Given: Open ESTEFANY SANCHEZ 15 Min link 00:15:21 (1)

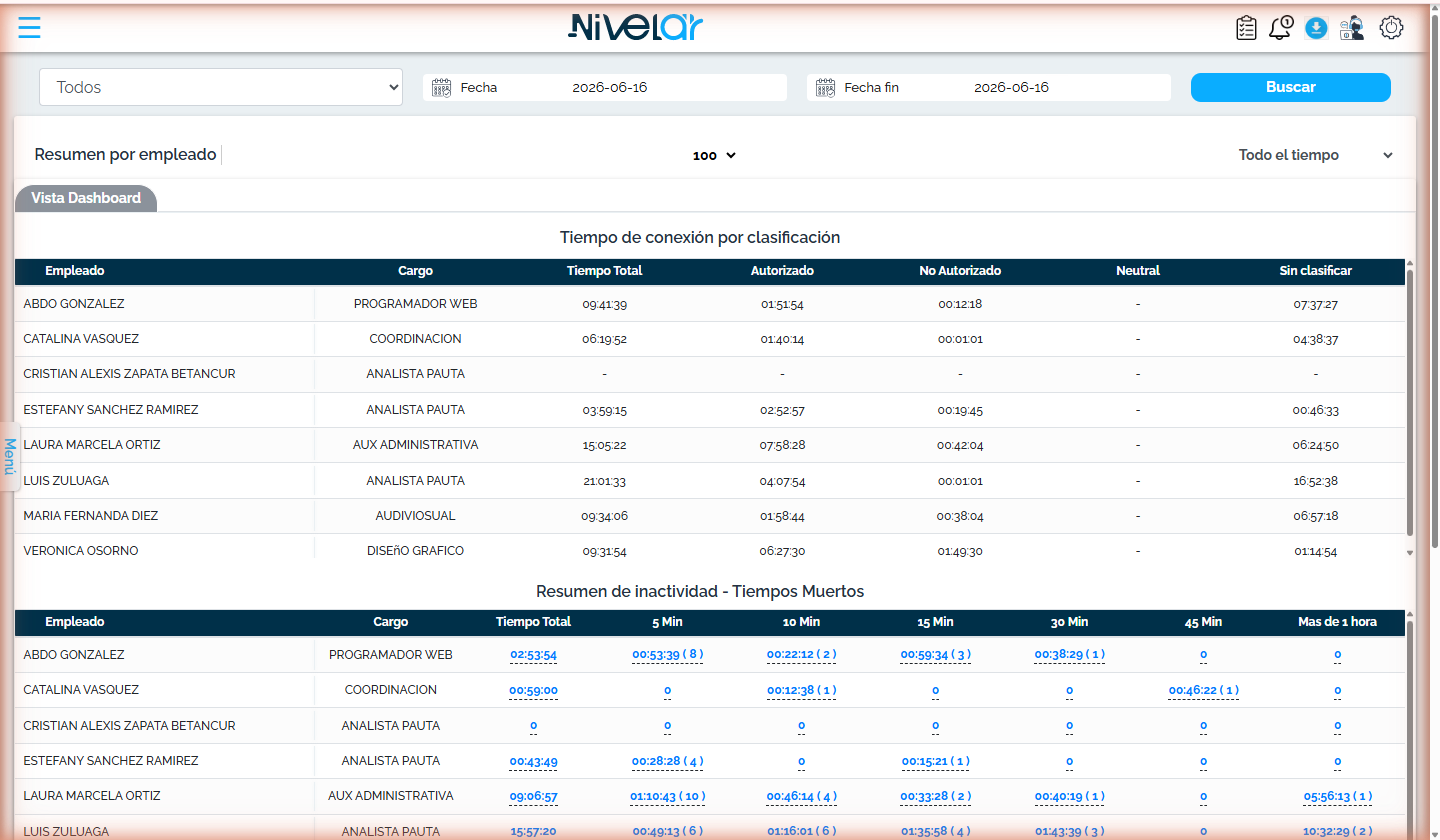Looking at the screenshot, I should click(x=935, y=762).
